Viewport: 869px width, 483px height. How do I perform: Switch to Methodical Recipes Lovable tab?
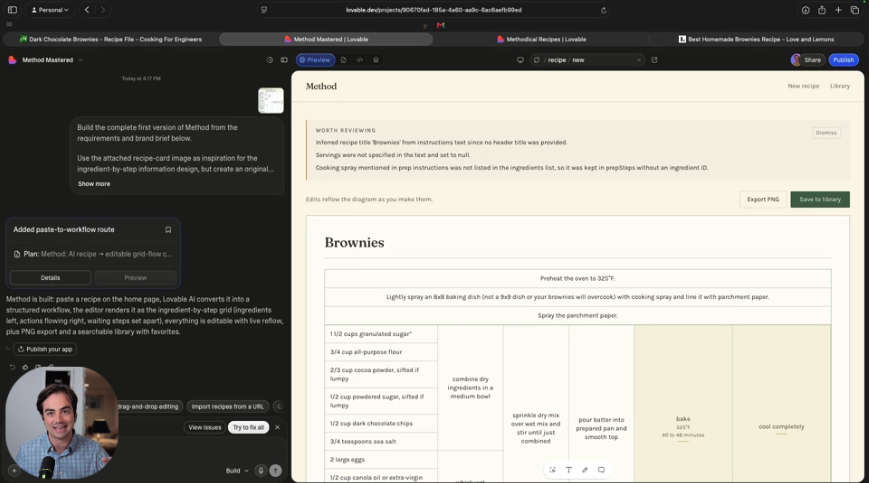coord(541,39)
